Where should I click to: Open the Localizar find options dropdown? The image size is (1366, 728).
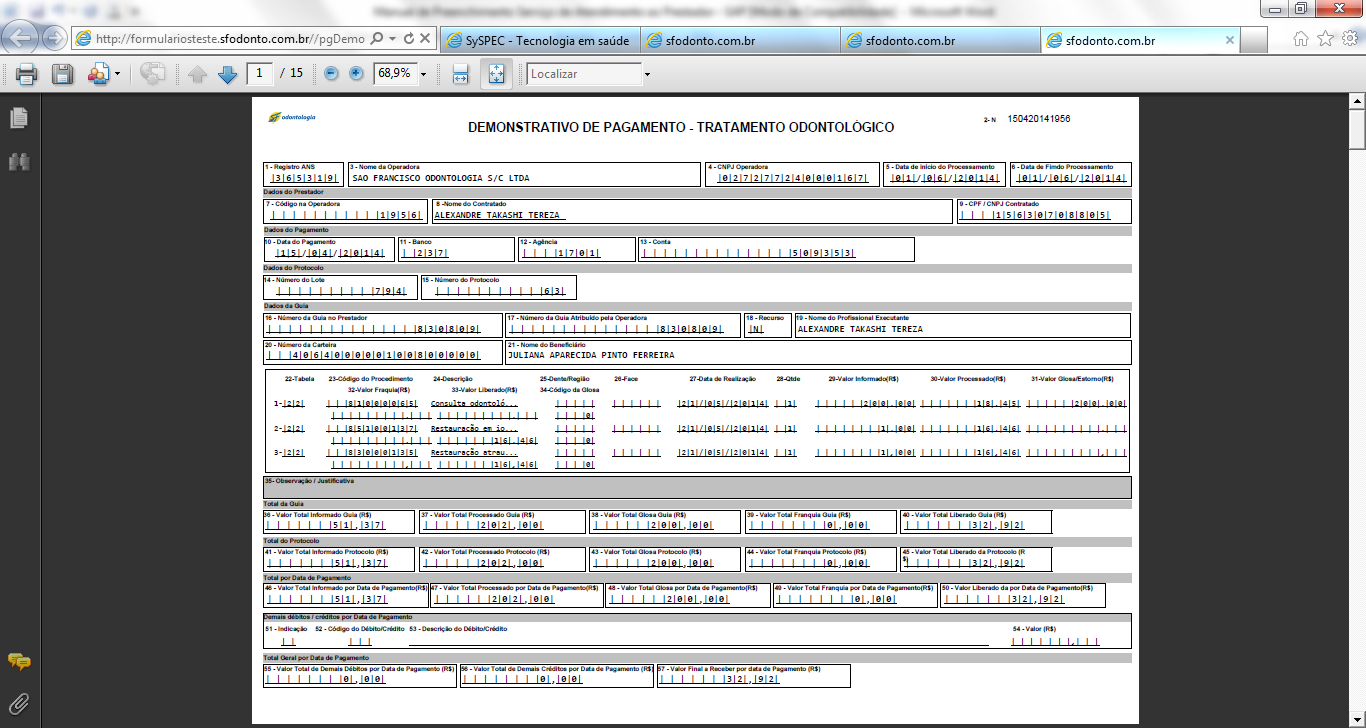coord(647,74)
